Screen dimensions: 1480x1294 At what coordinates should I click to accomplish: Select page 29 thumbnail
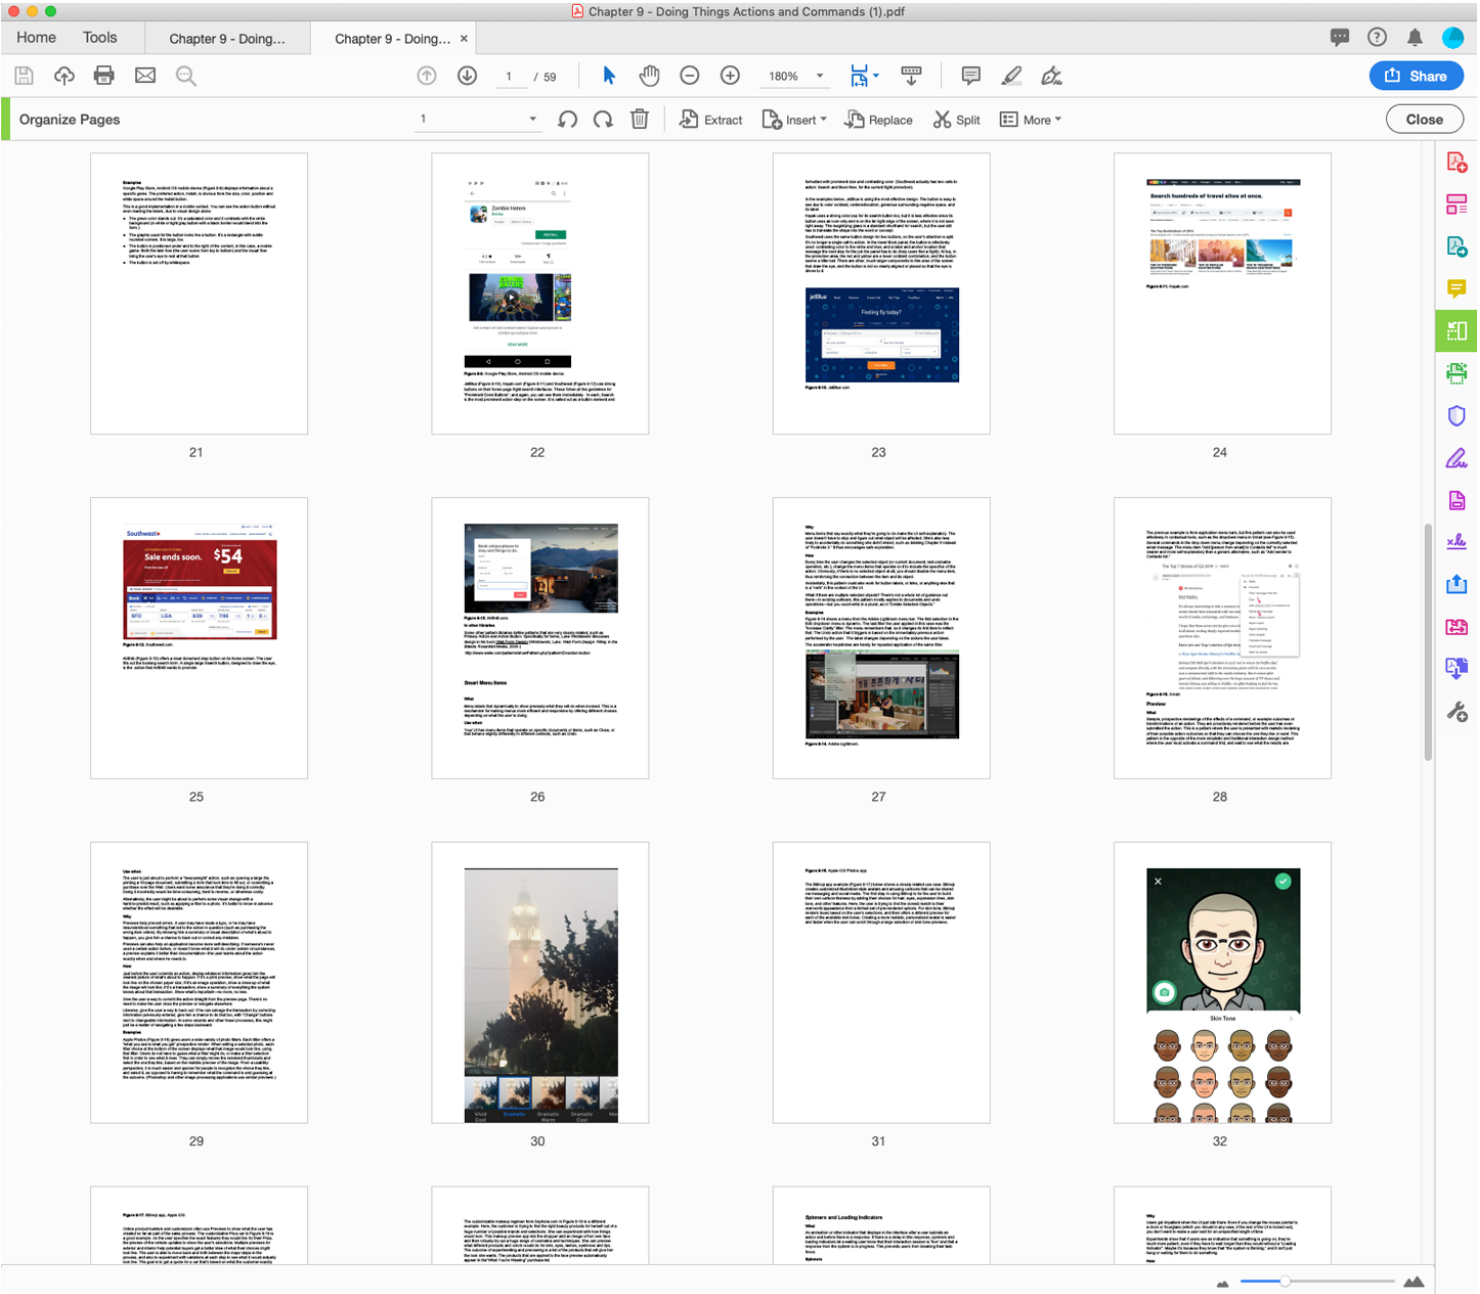pyautogui.click(x=199, y=982)
